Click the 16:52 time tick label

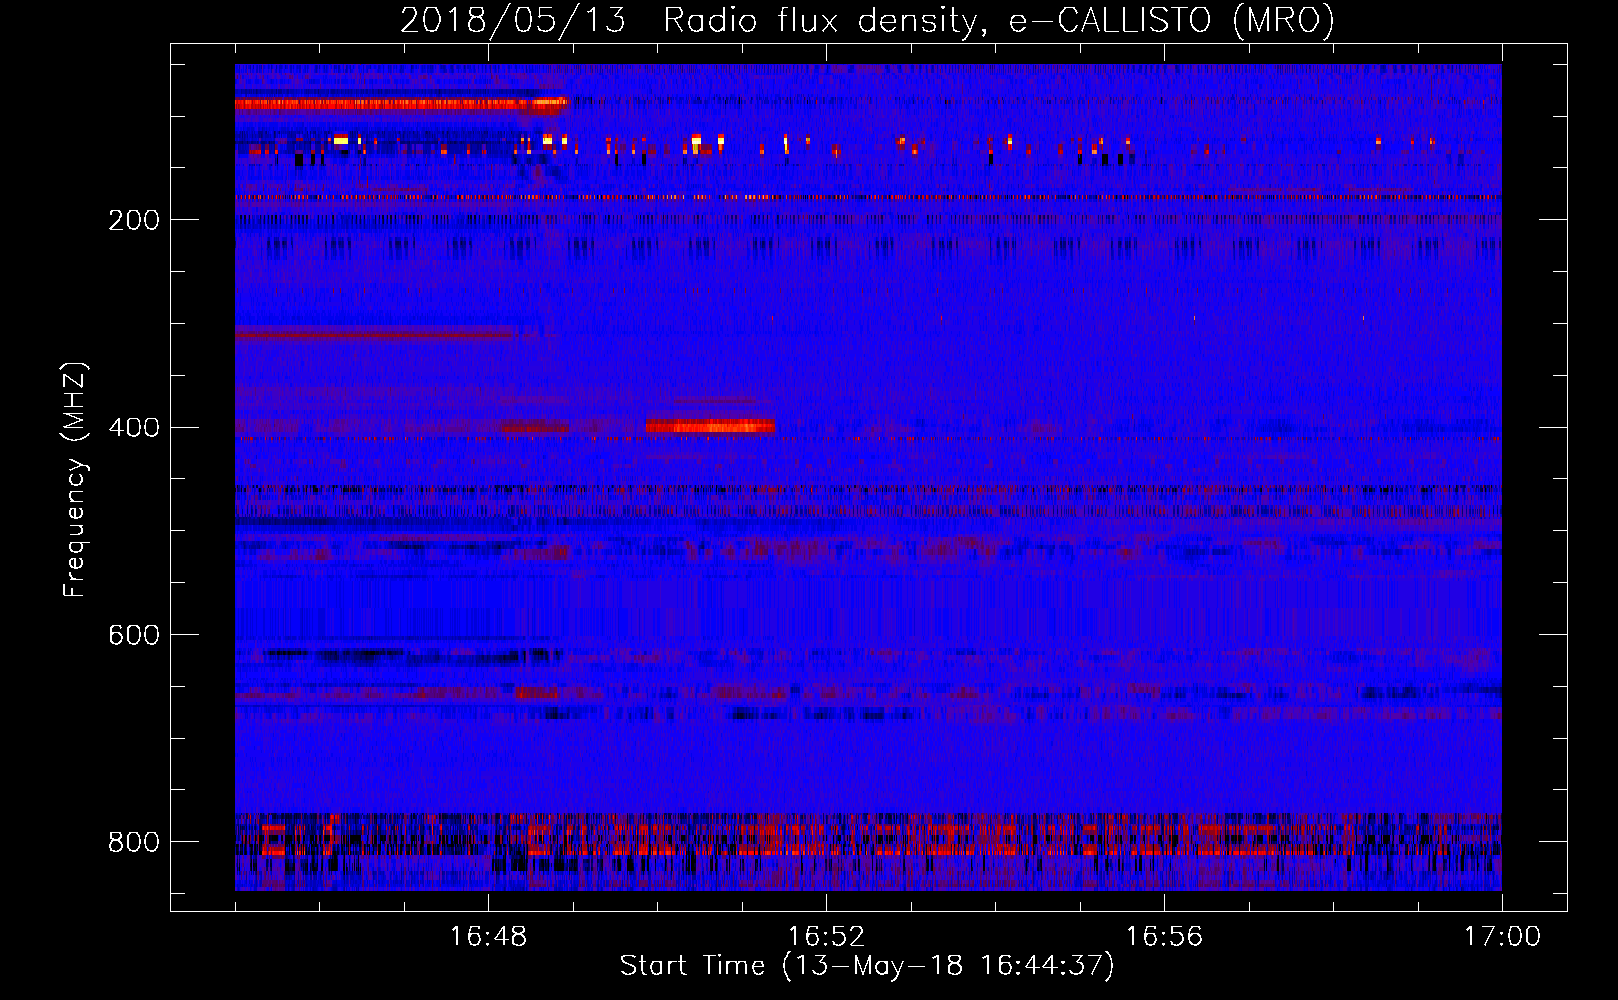[x=826, y=937]
